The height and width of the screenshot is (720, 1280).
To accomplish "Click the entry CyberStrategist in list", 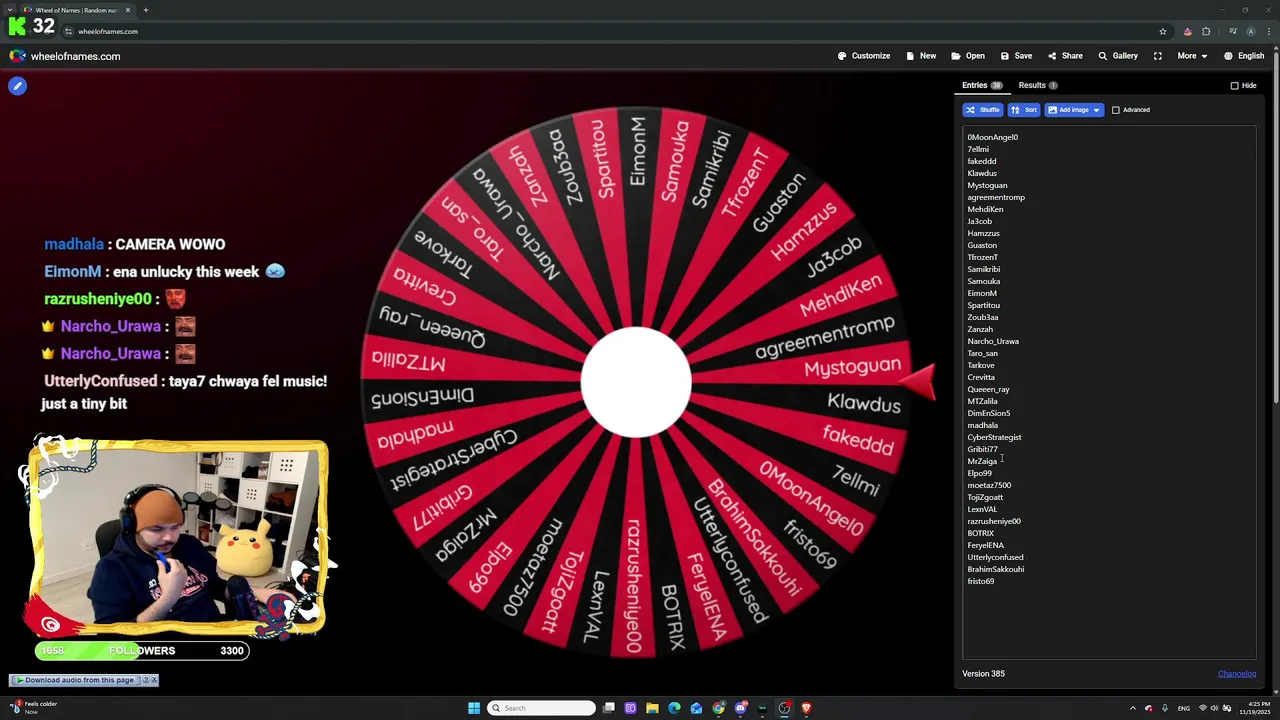I will click(994, 437).
